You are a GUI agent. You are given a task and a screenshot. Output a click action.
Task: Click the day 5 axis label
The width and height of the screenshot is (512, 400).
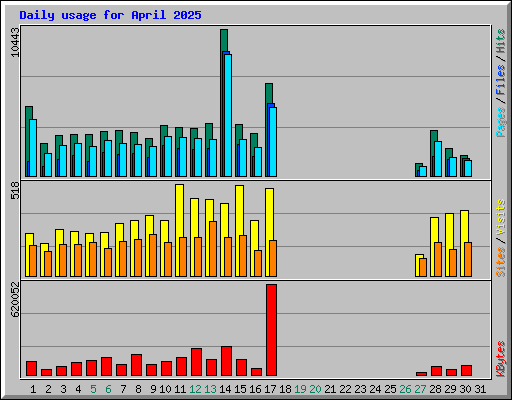pyautogui.click(x=93, y=389)
